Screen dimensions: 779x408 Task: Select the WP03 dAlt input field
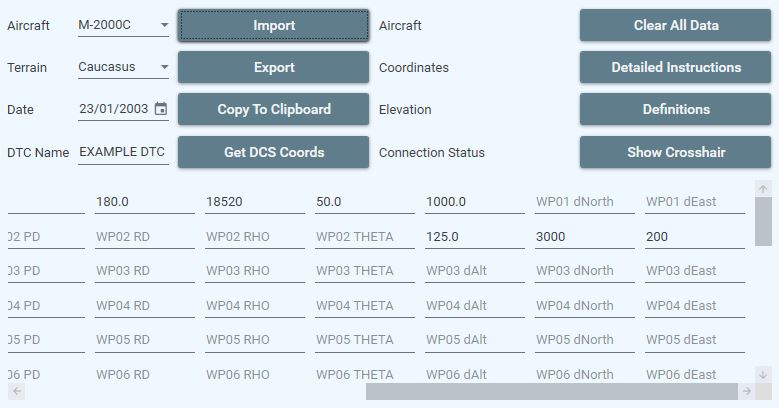(x=474, y=271)
